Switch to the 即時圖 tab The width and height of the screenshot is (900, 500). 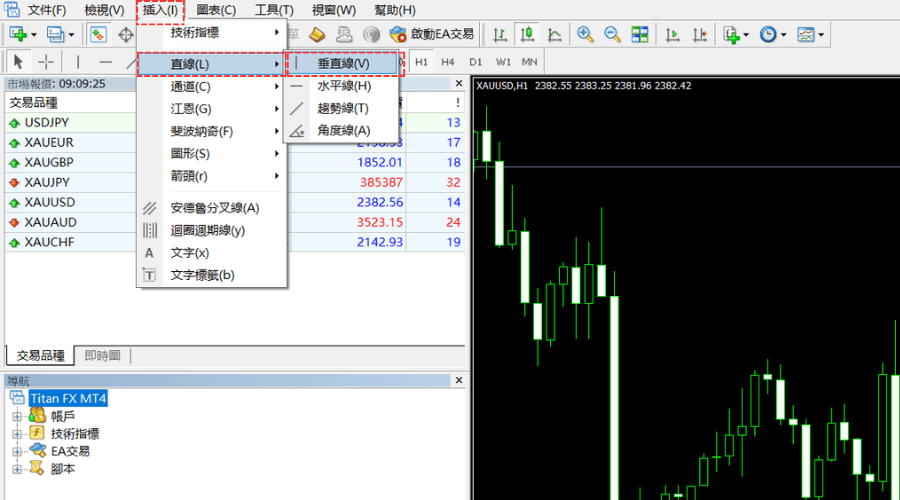[102, 356]
